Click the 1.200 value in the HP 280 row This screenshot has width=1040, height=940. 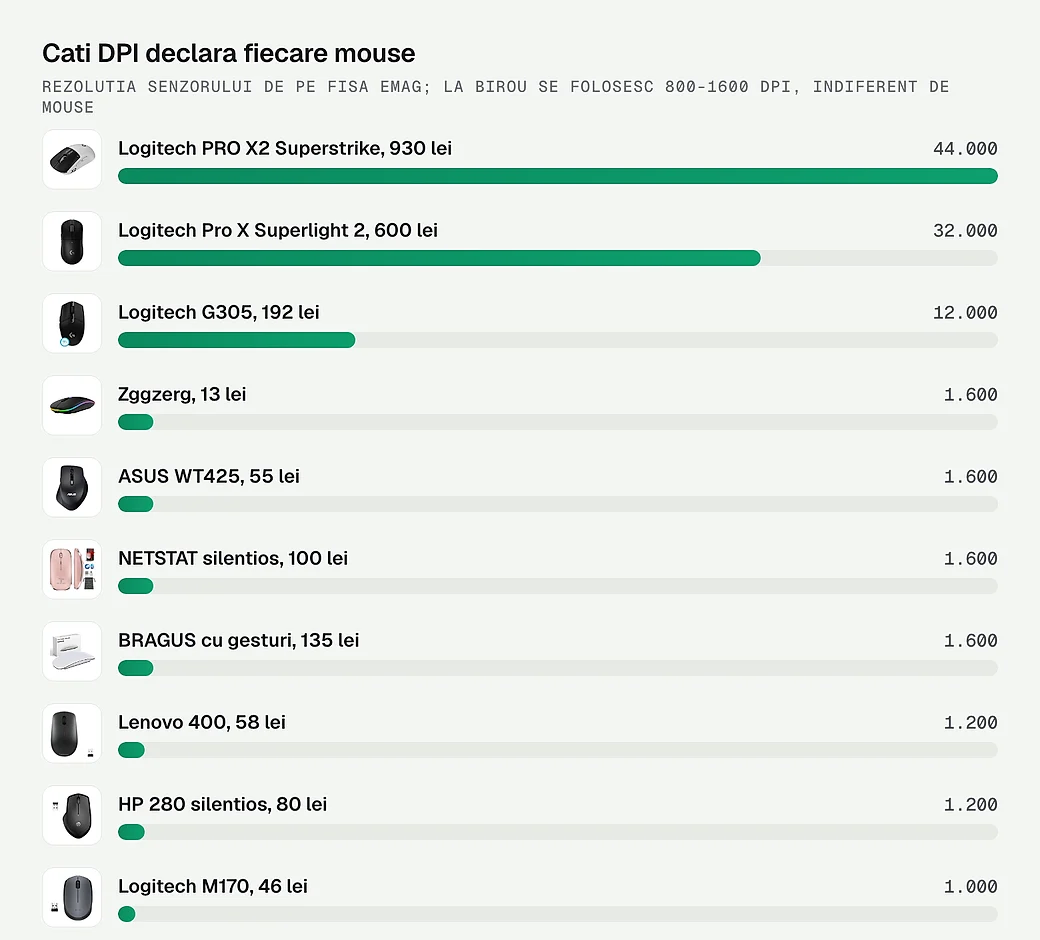970,805
